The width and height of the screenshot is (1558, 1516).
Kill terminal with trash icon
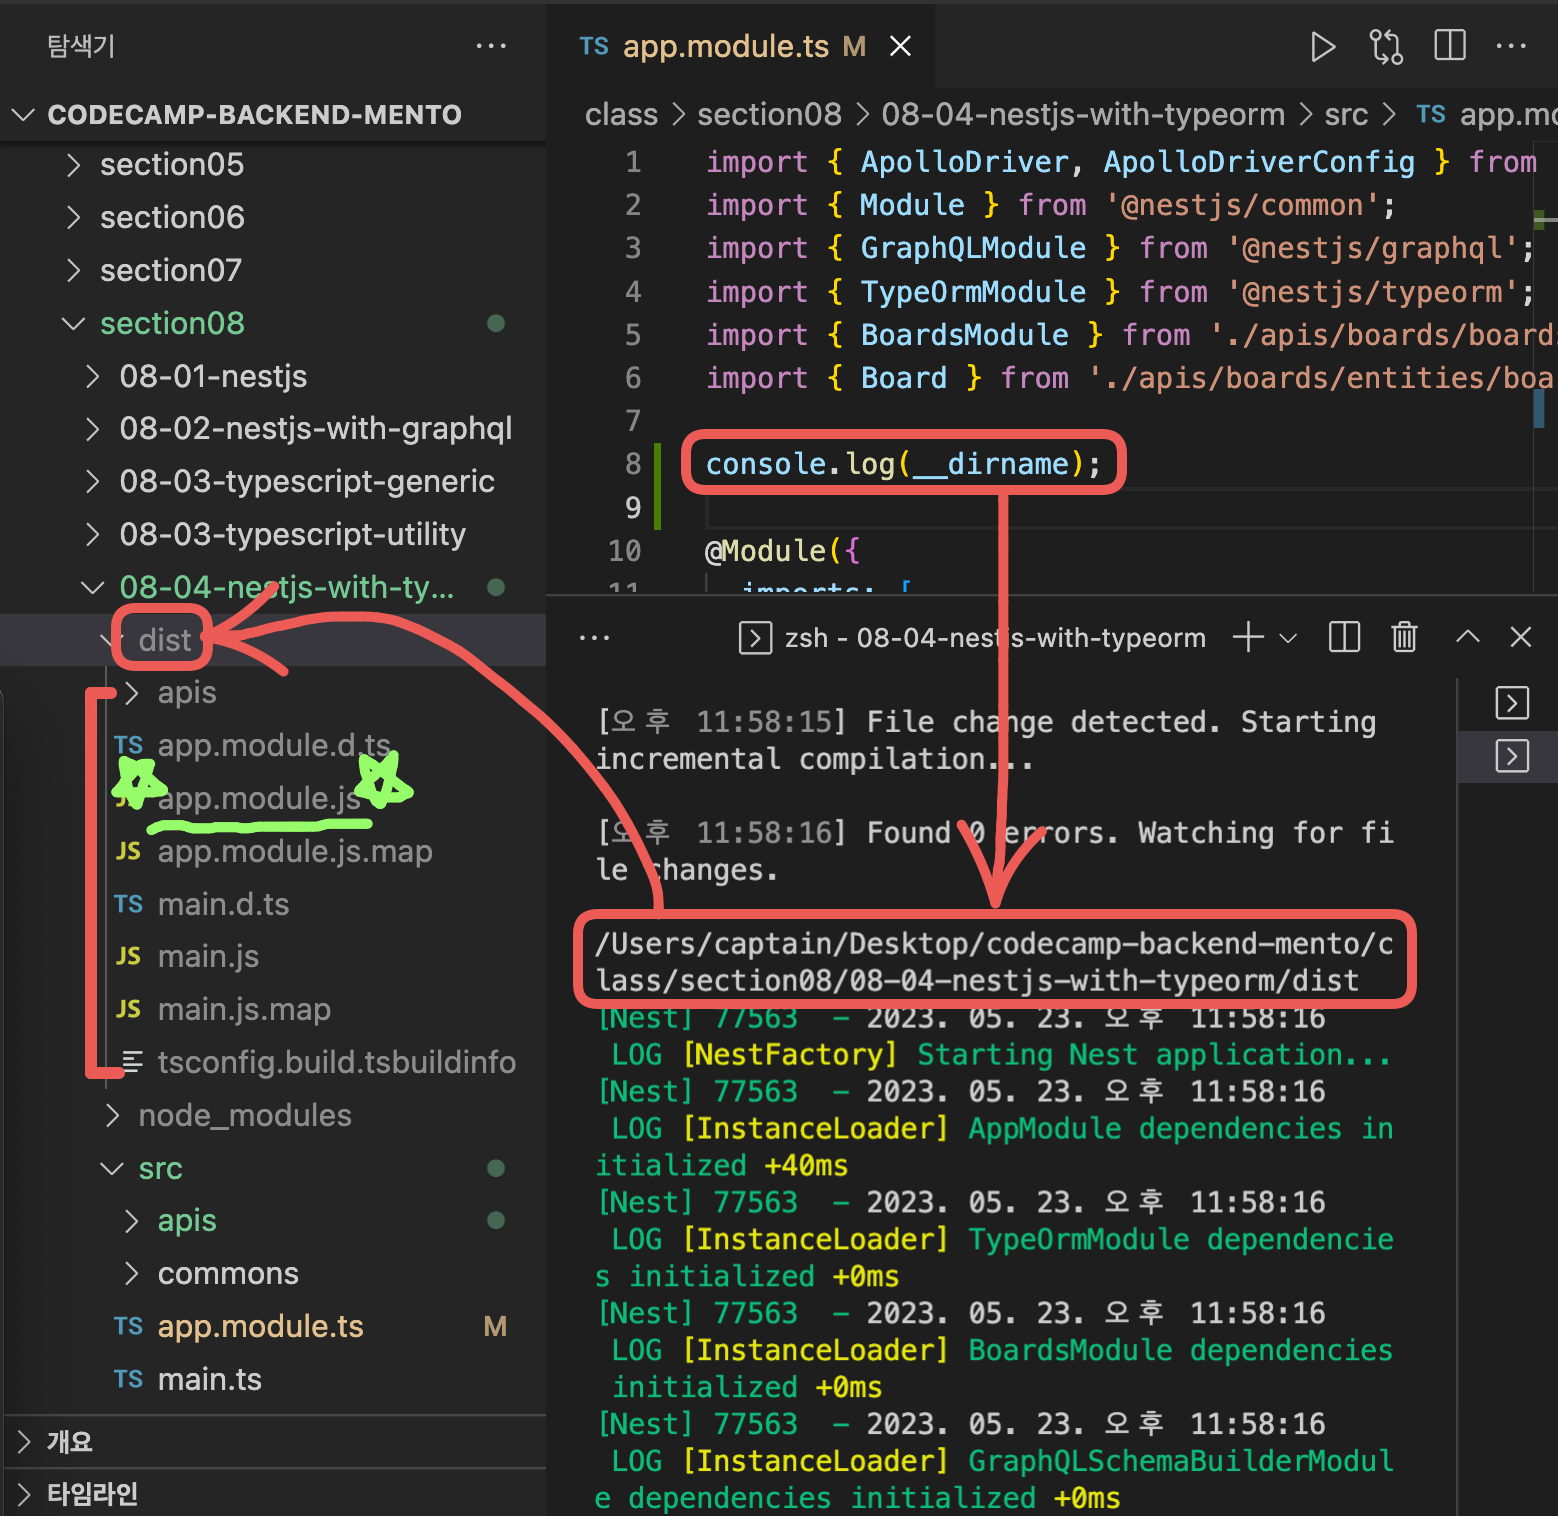(1404, 637)
